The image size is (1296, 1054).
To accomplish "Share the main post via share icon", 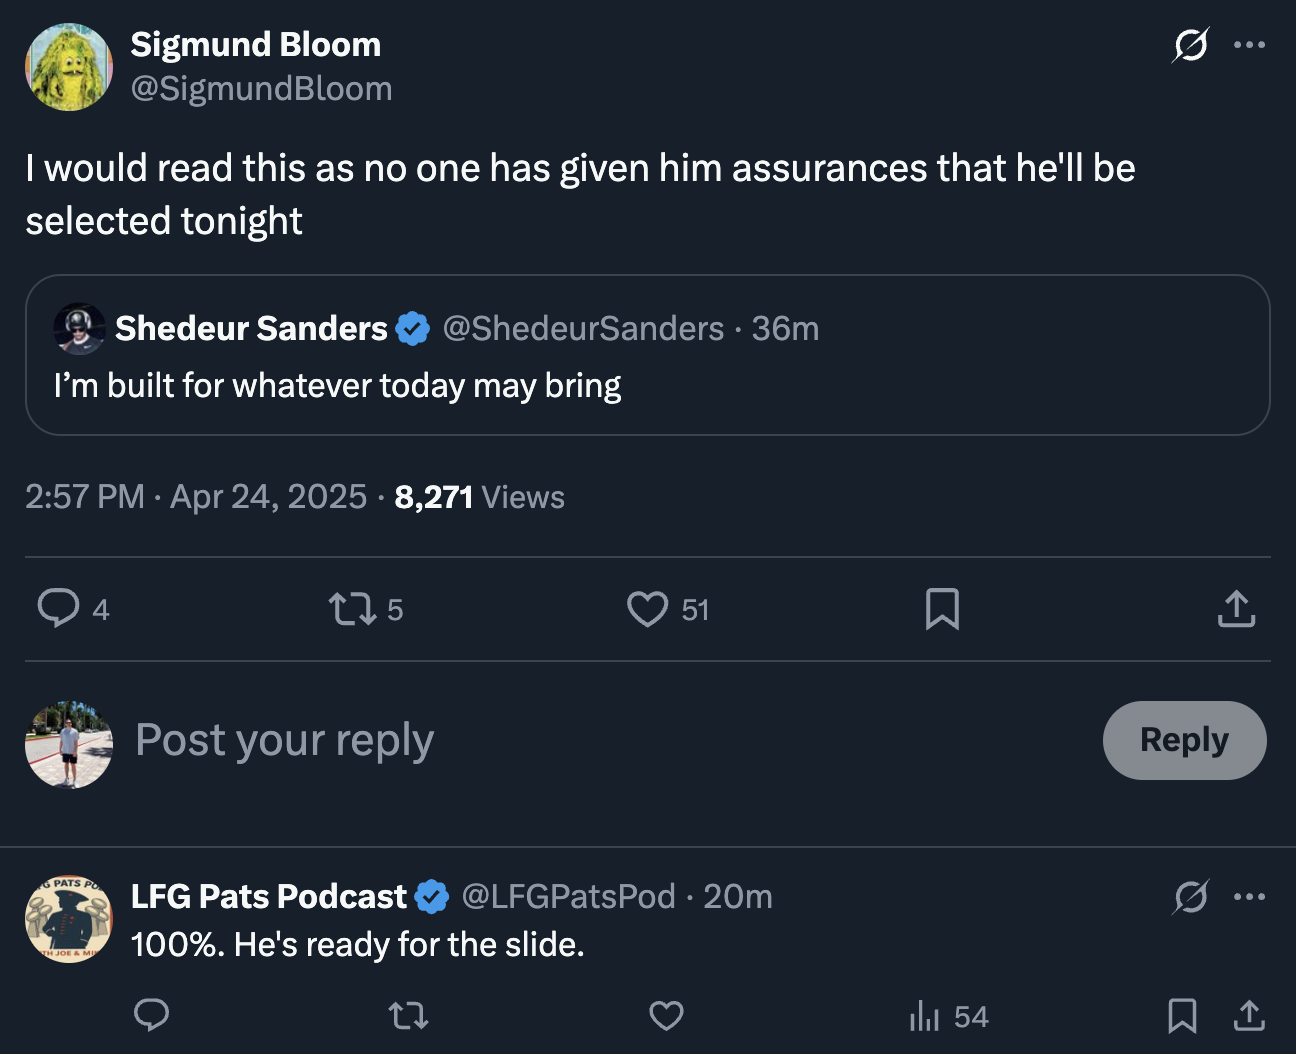I will pyautogui.click(x=1236, y=608).
